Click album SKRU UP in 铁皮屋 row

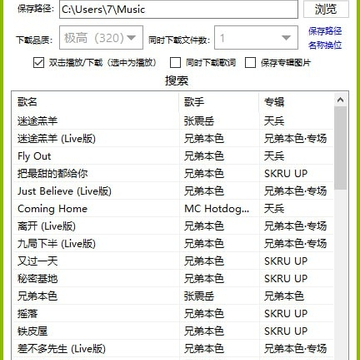pos(286,331)
